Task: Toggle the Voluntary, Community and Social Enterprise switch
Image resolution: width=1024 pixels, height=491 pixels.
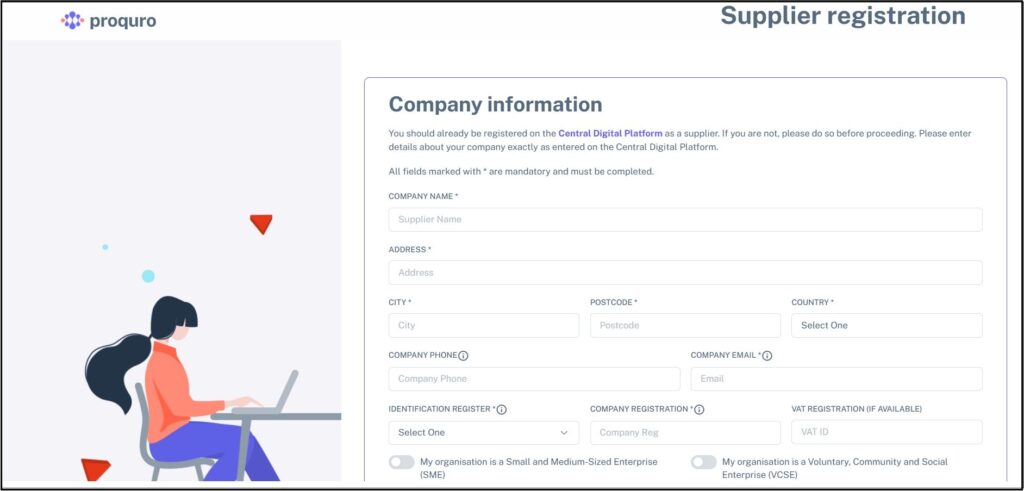Action: click(x=703, y=462)
